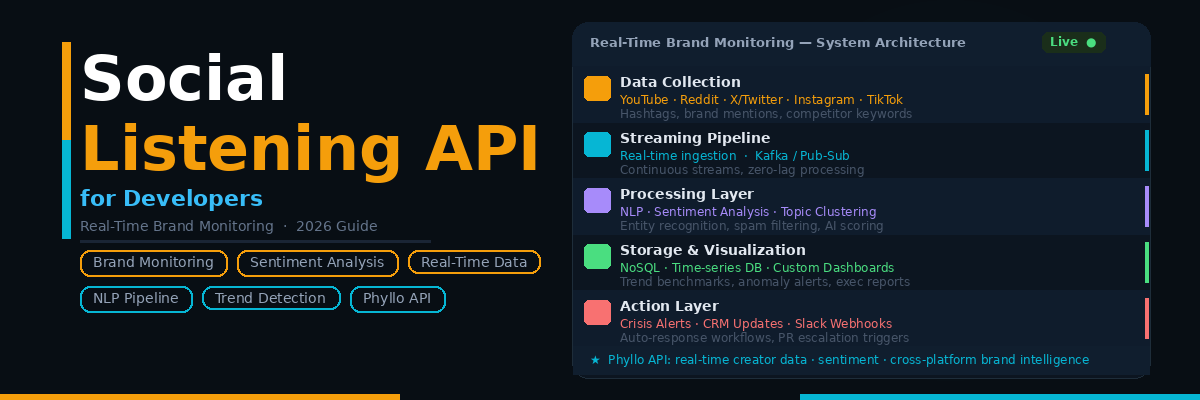The image size is (1200, 400).
Task: Click 'NoSQL · Time-series DB · Custom Dashboards' text
Action: pyautogui.click(x=757, y=268)
